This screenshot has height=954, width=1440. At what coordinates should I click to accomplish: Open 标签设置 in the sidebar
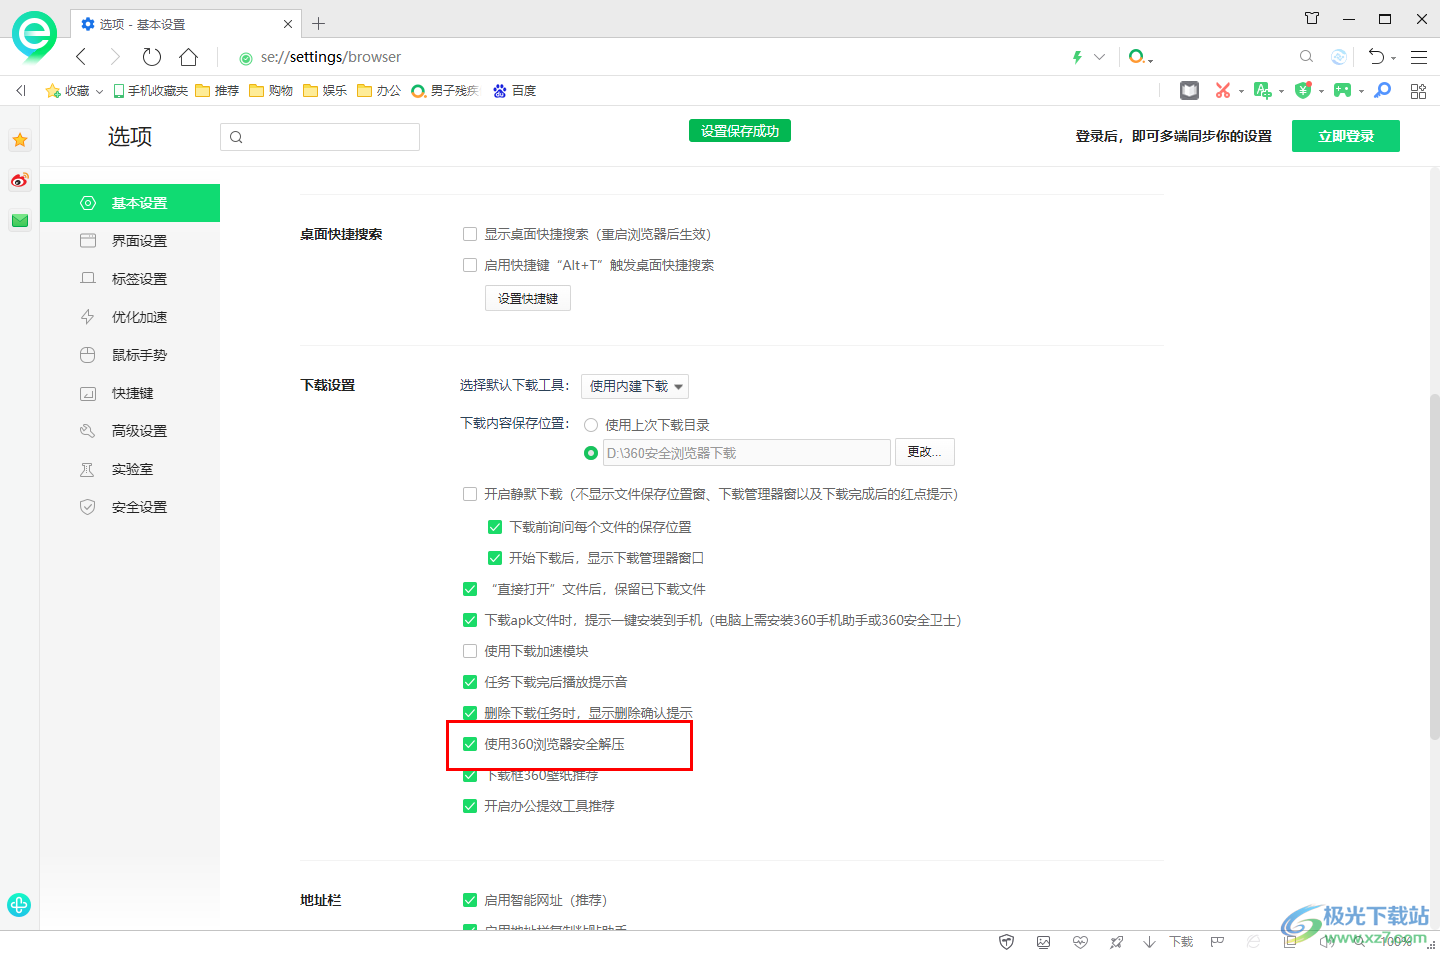(x=130, y=279)
